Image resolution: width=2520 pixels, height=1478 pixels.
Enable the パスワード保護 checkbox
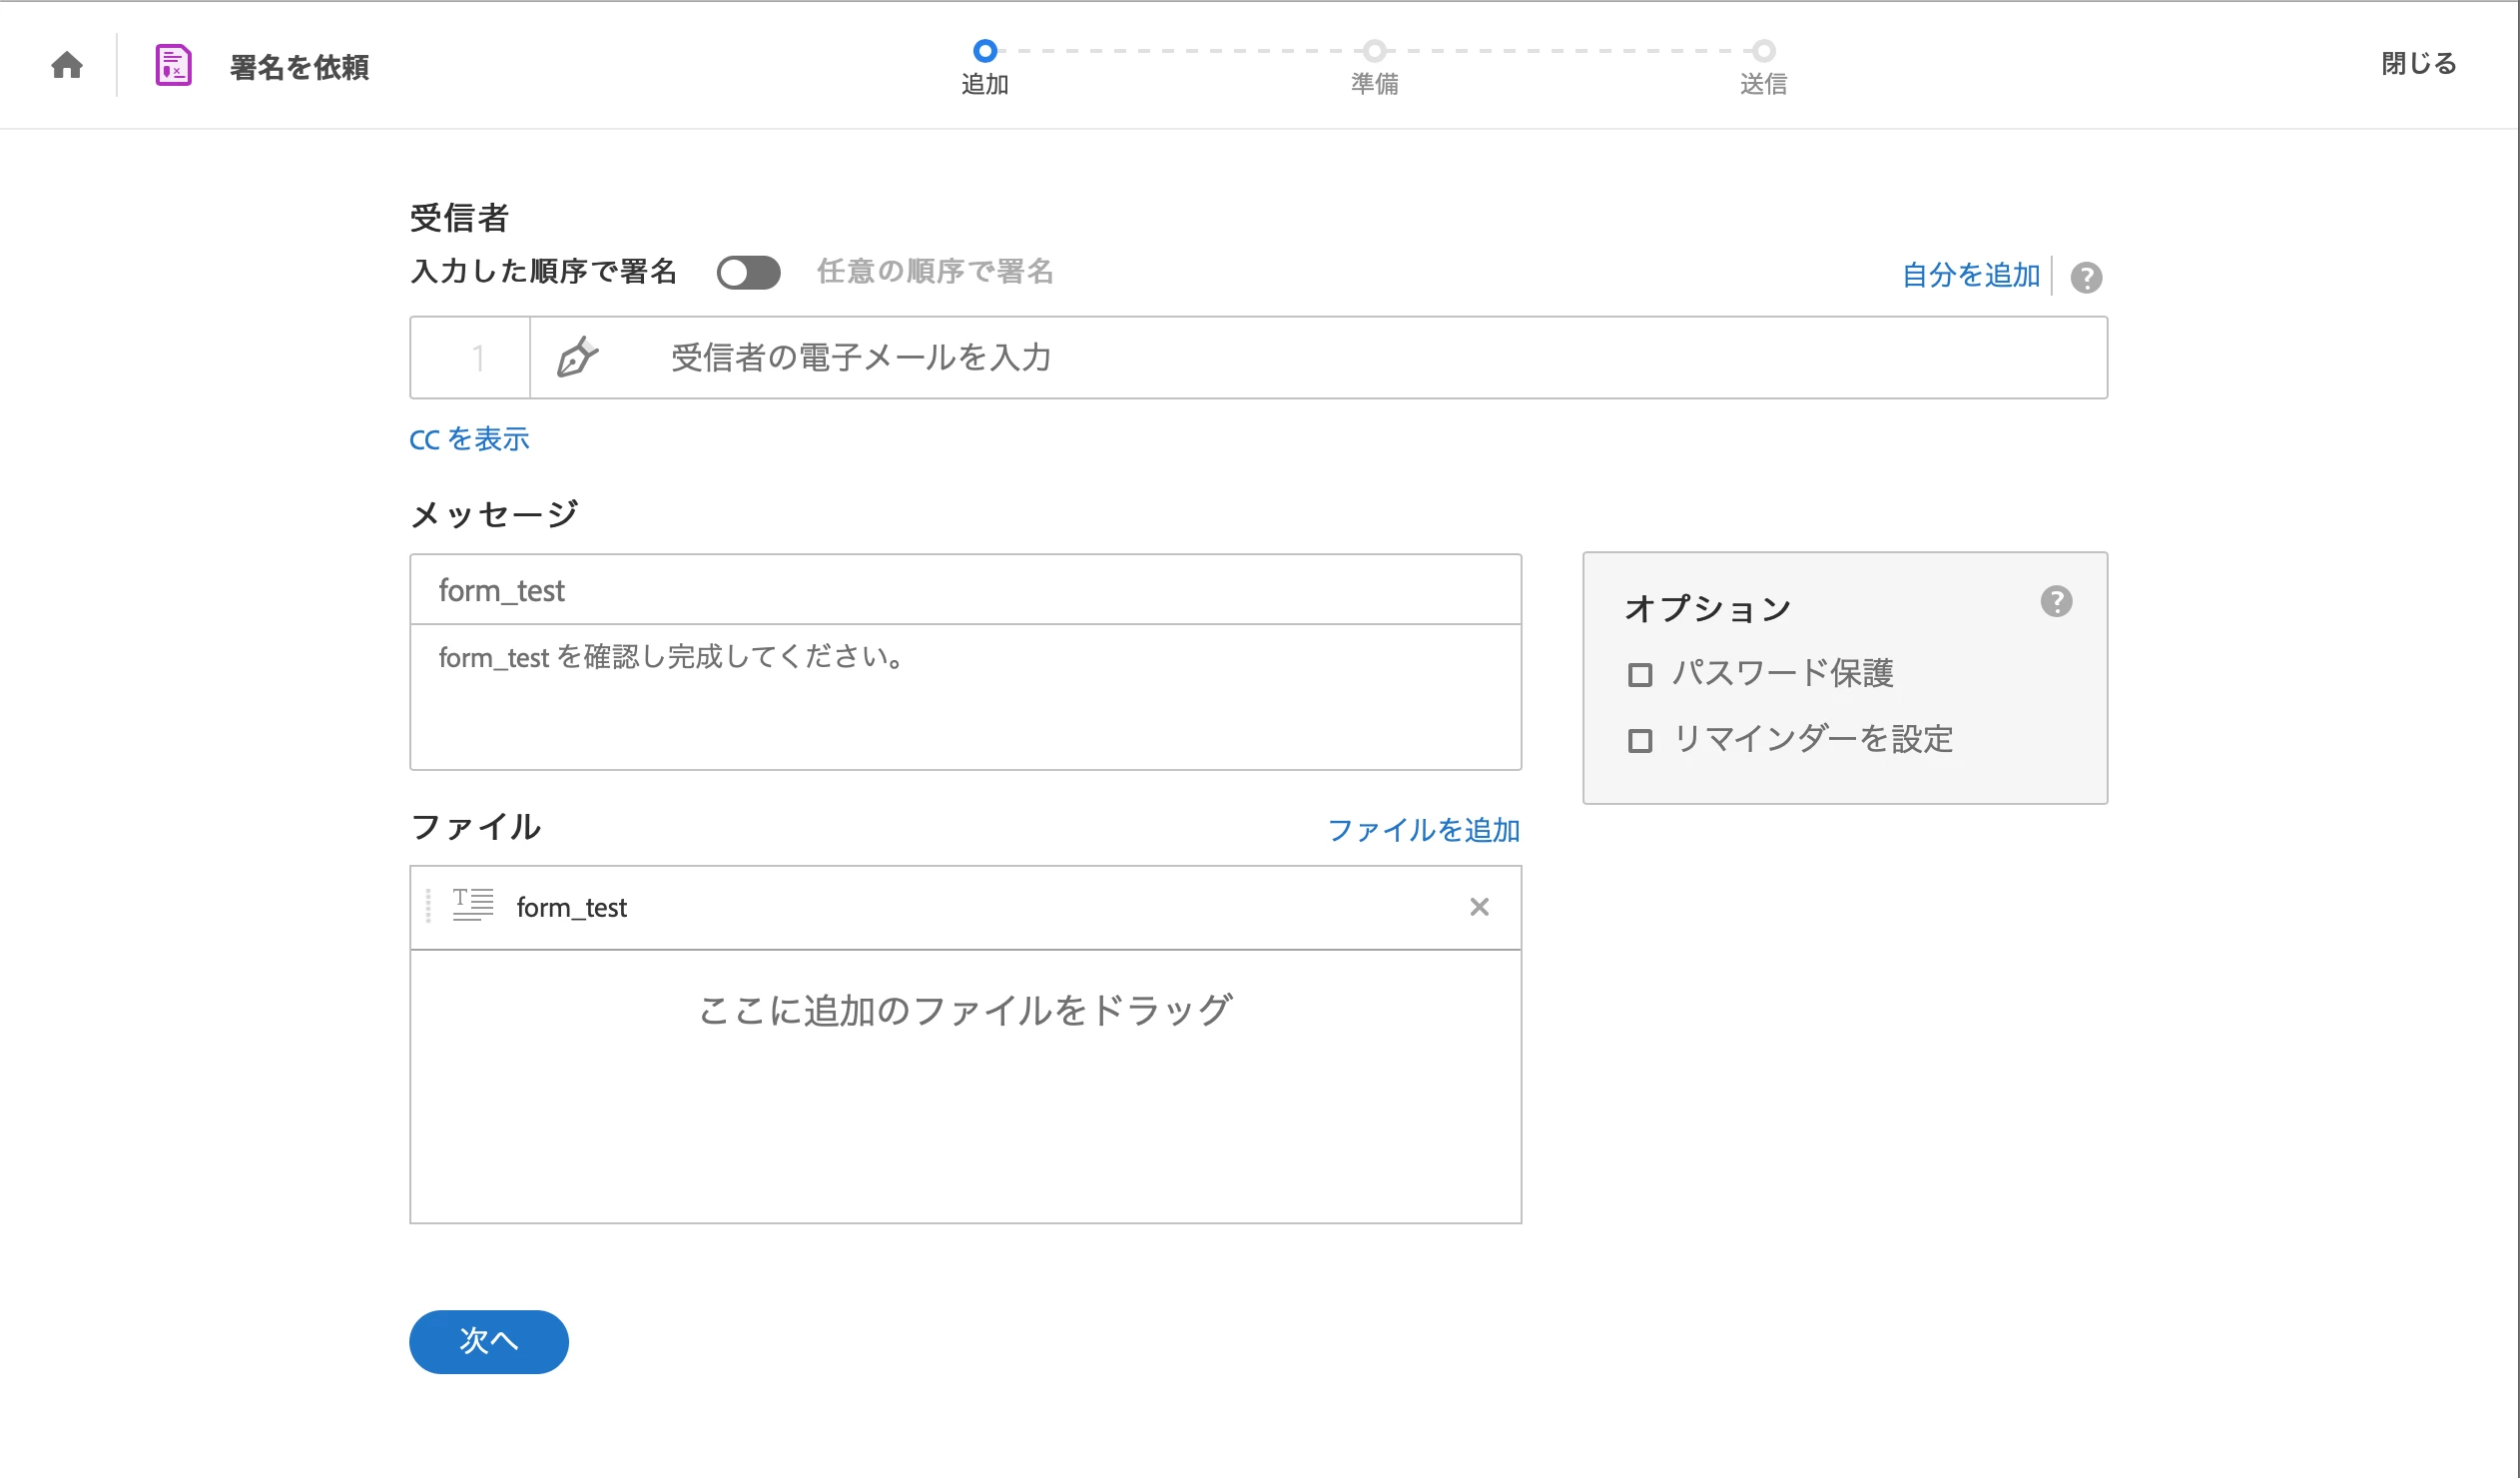point(1640,674)
